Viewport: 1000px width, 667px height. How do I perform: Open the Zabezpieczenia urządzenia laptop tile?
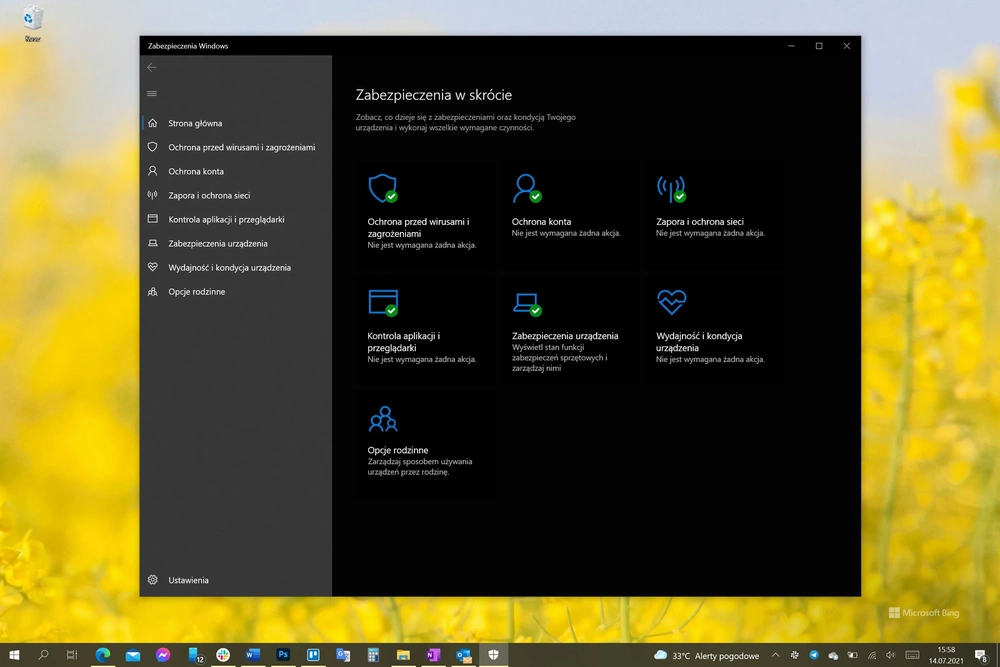[570, 330]
